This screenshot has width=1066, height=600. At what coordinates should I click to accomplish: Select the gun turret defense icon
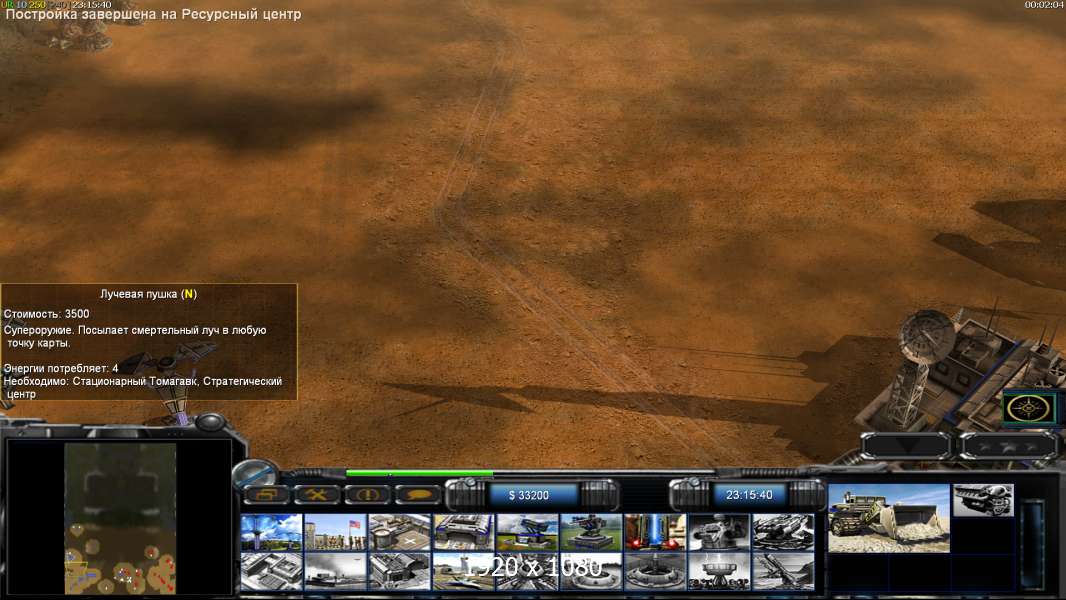pyautogui.click(x=591, y=532)
